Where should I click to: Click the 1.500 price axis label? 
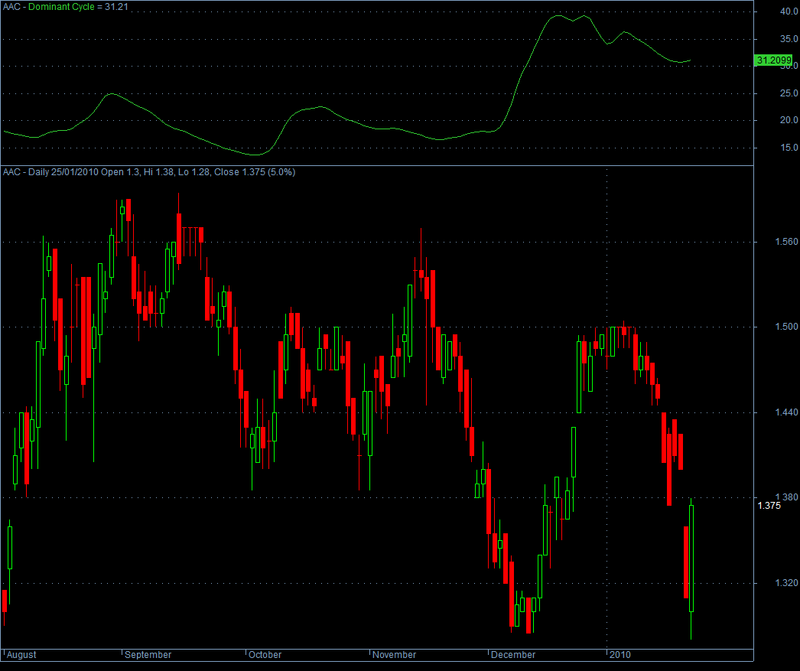point(786,327)
